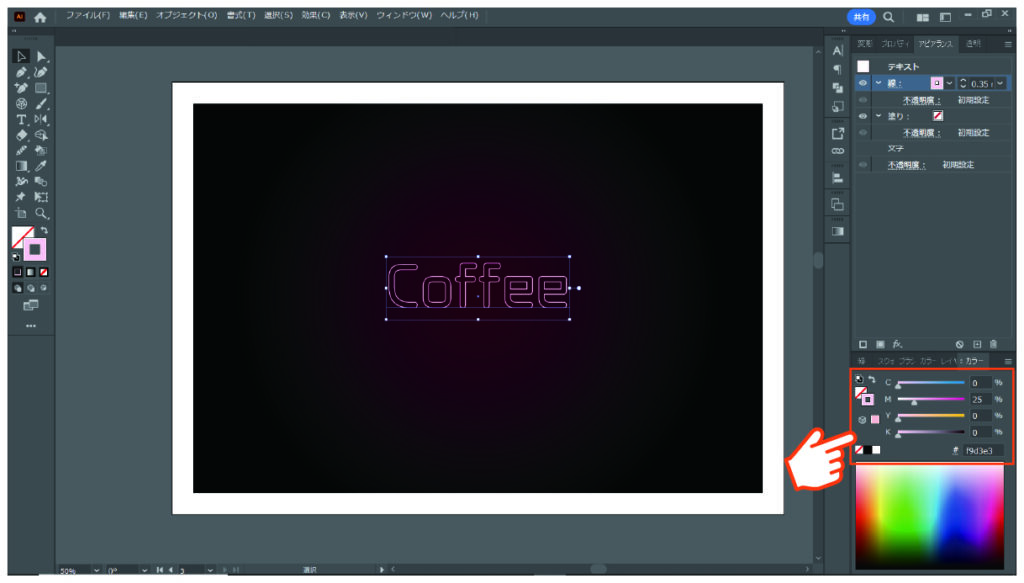This screenshot has height=583, width=1024.
Task: Set Color mode button below fill/stroke
Action: tap(18, 272)
